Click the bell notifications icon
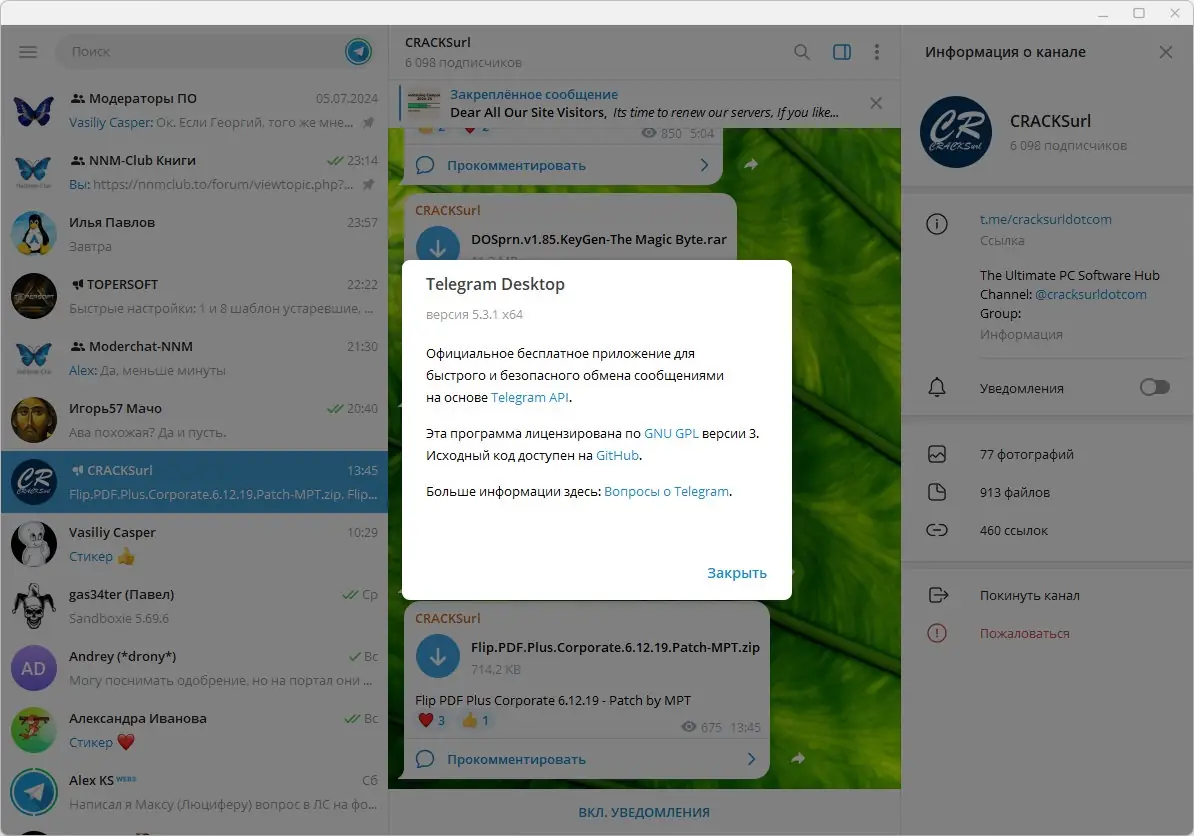 tap(937, 388)
